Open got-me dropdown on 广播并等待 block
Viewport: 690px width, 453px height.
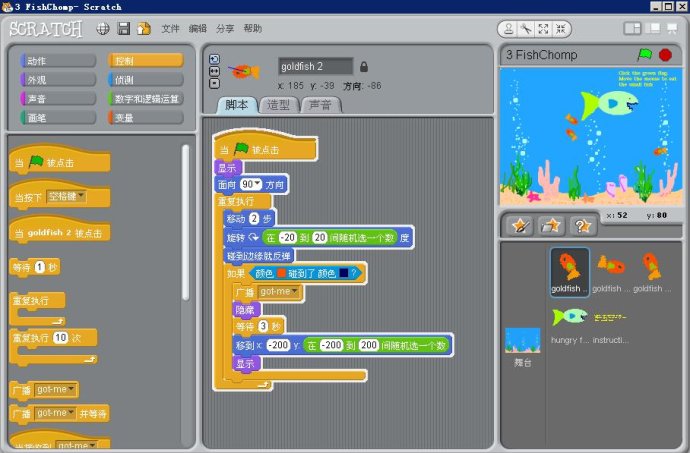[55, 413]
